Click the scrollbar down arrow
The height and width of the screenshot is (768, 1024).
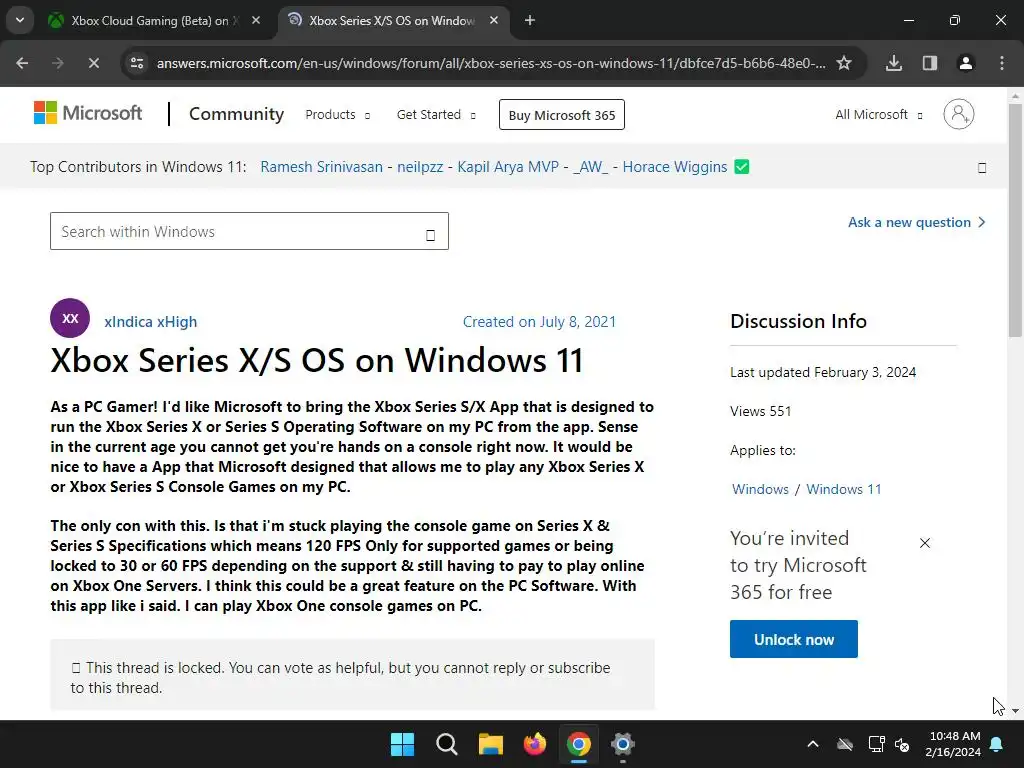[x=1016, y=711]
